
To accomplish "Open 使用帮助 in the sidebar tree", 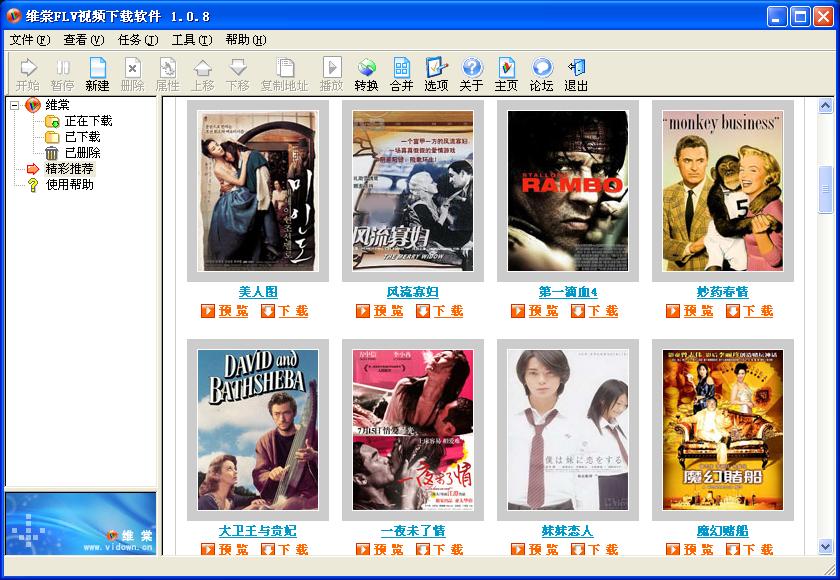I will point(70,185).
